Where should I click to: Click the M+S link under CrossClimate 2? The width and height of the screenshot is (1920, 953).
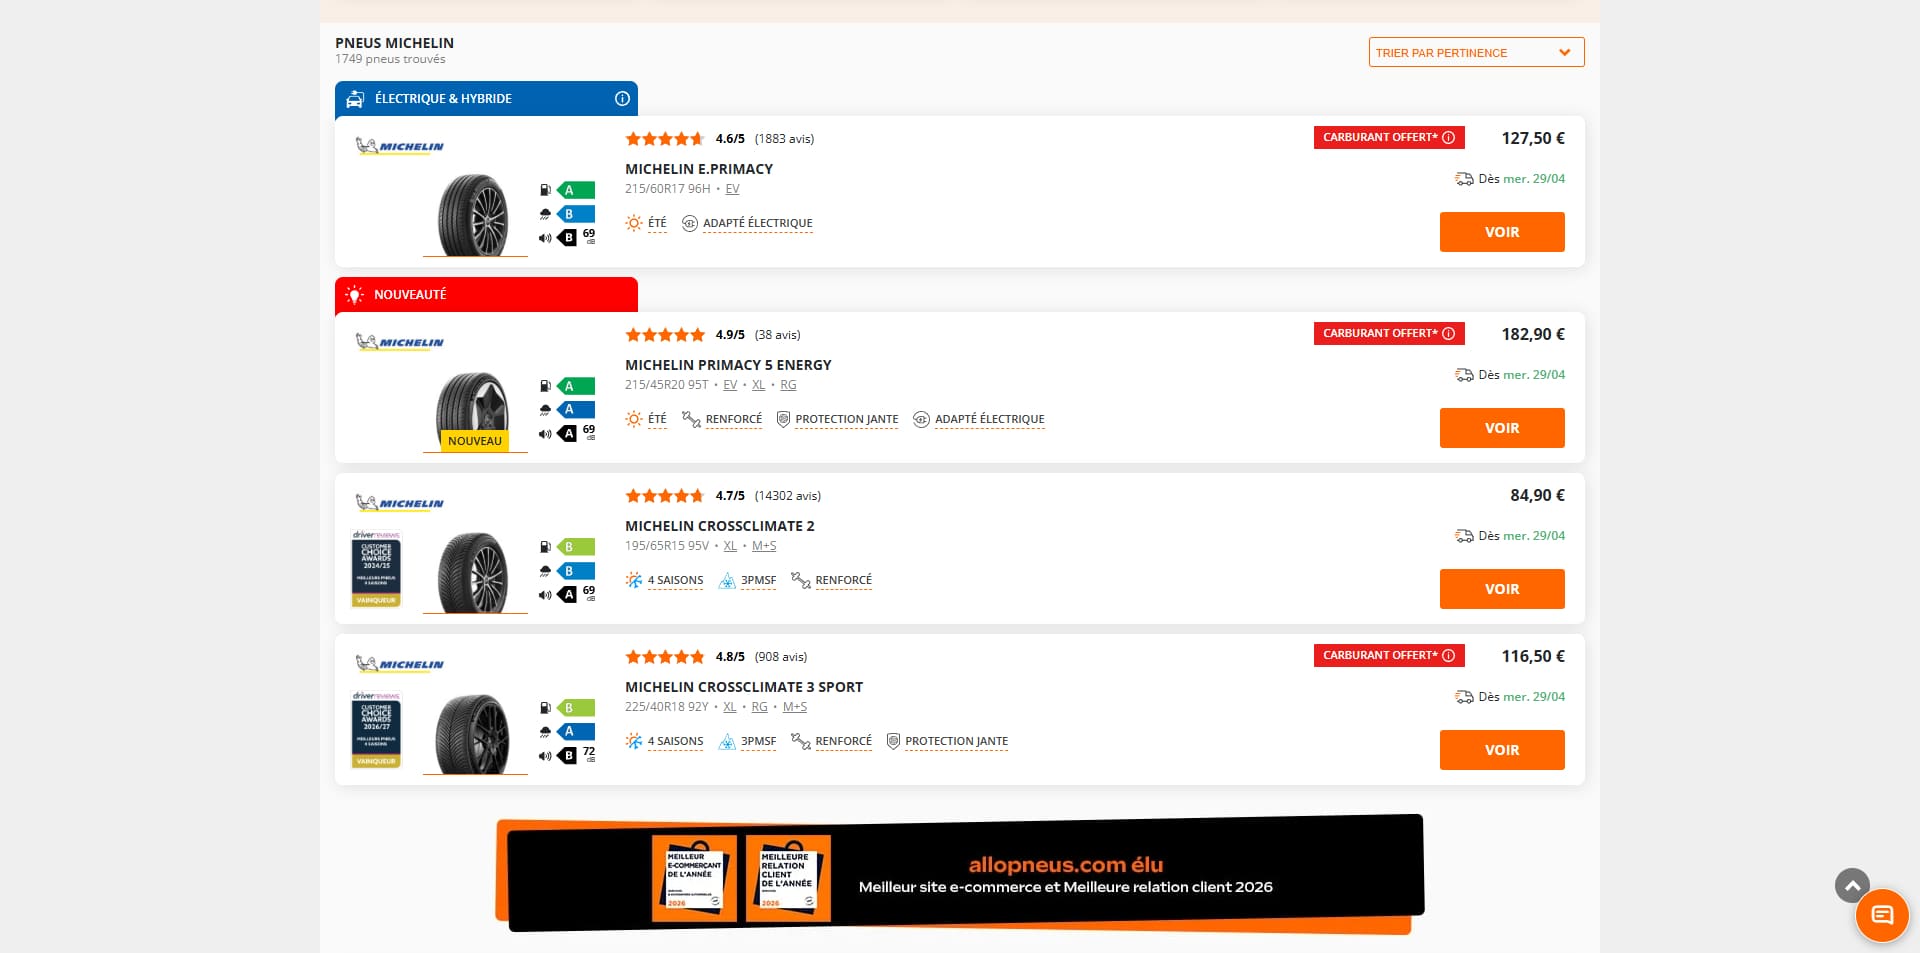pos(764,546)
